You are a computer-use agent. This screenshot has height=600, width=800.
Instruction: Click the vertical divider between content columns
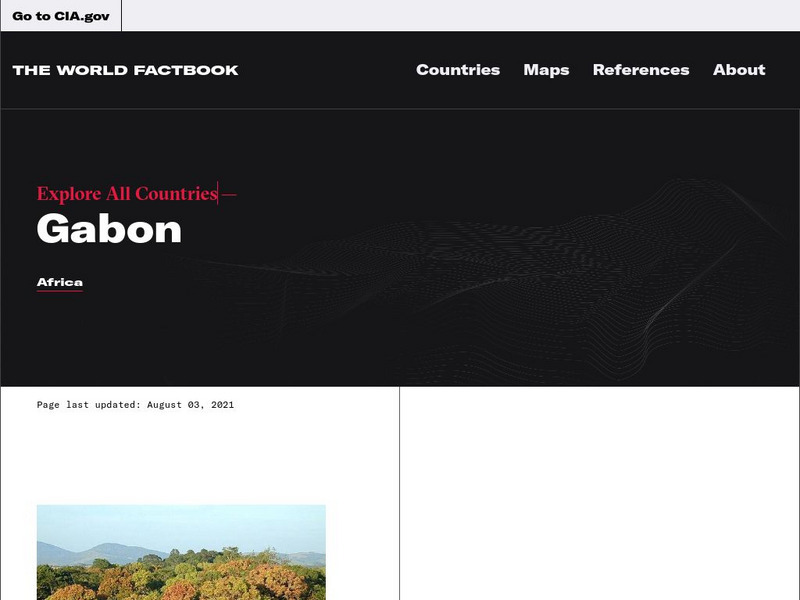399,493
